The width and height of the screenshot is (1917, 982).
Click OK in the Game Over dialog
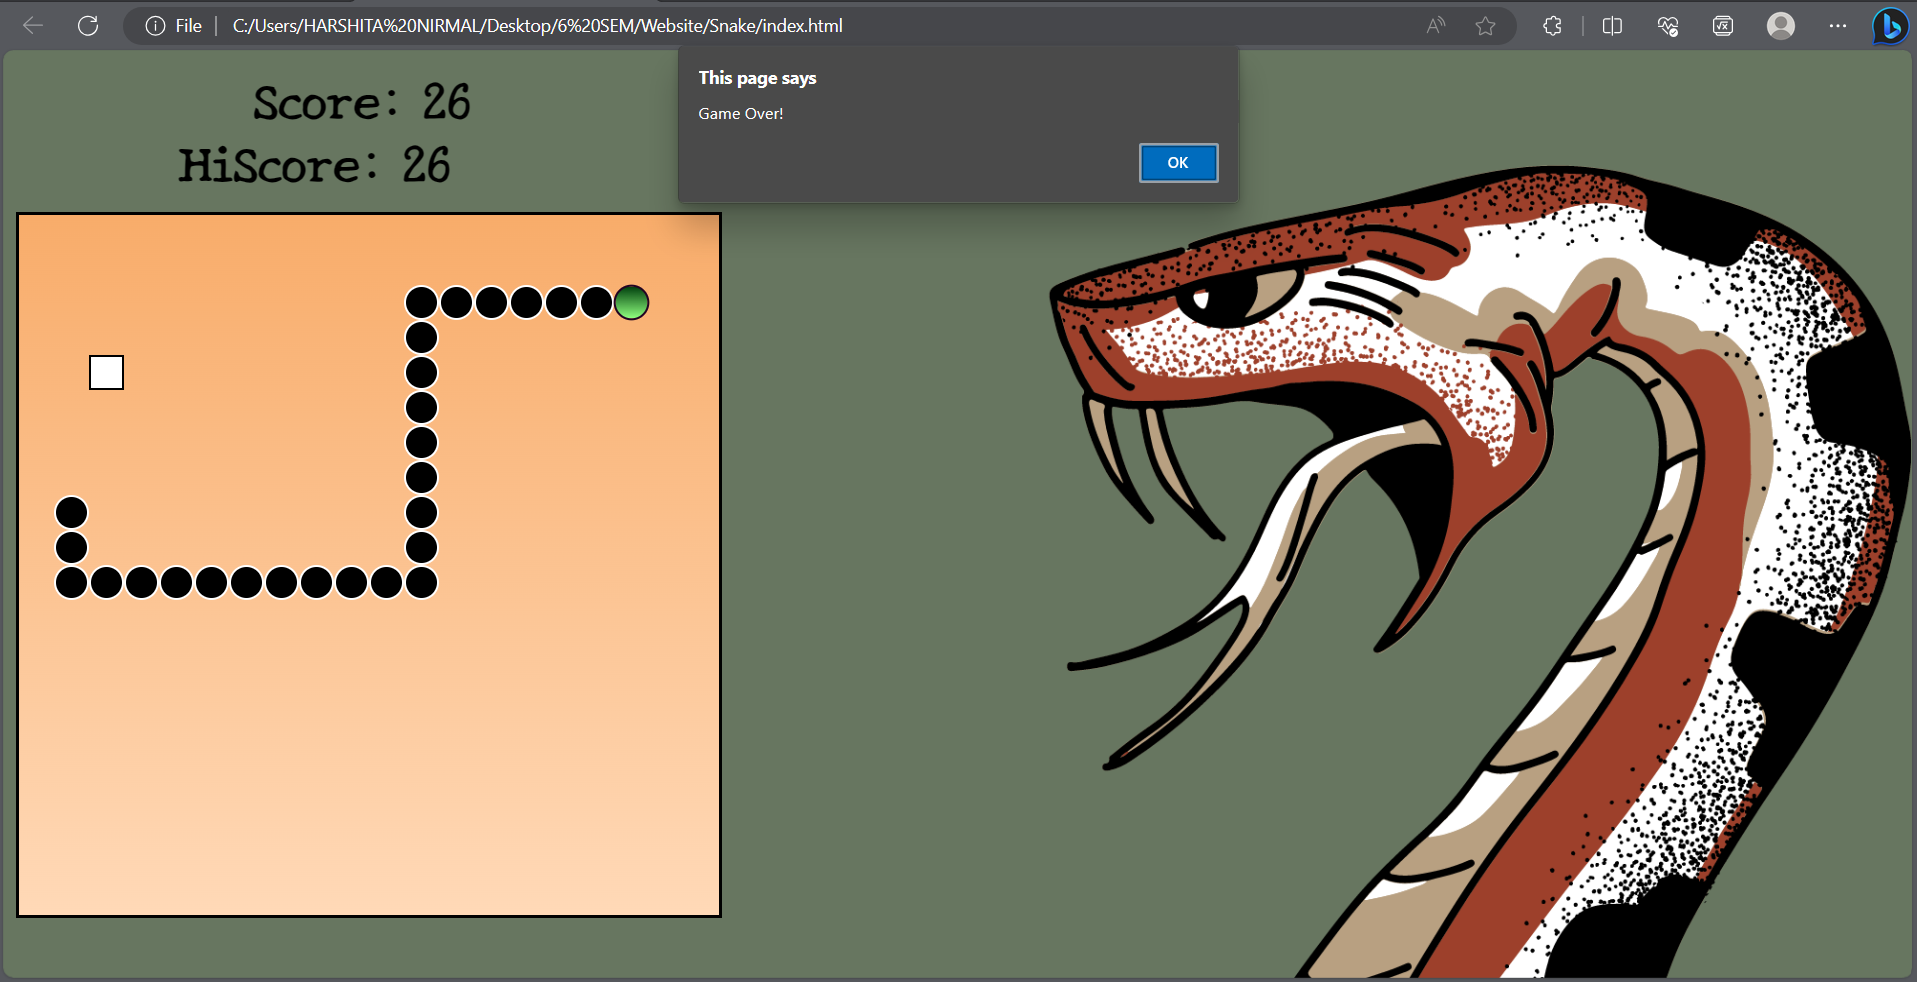(x=1178, y=163)
